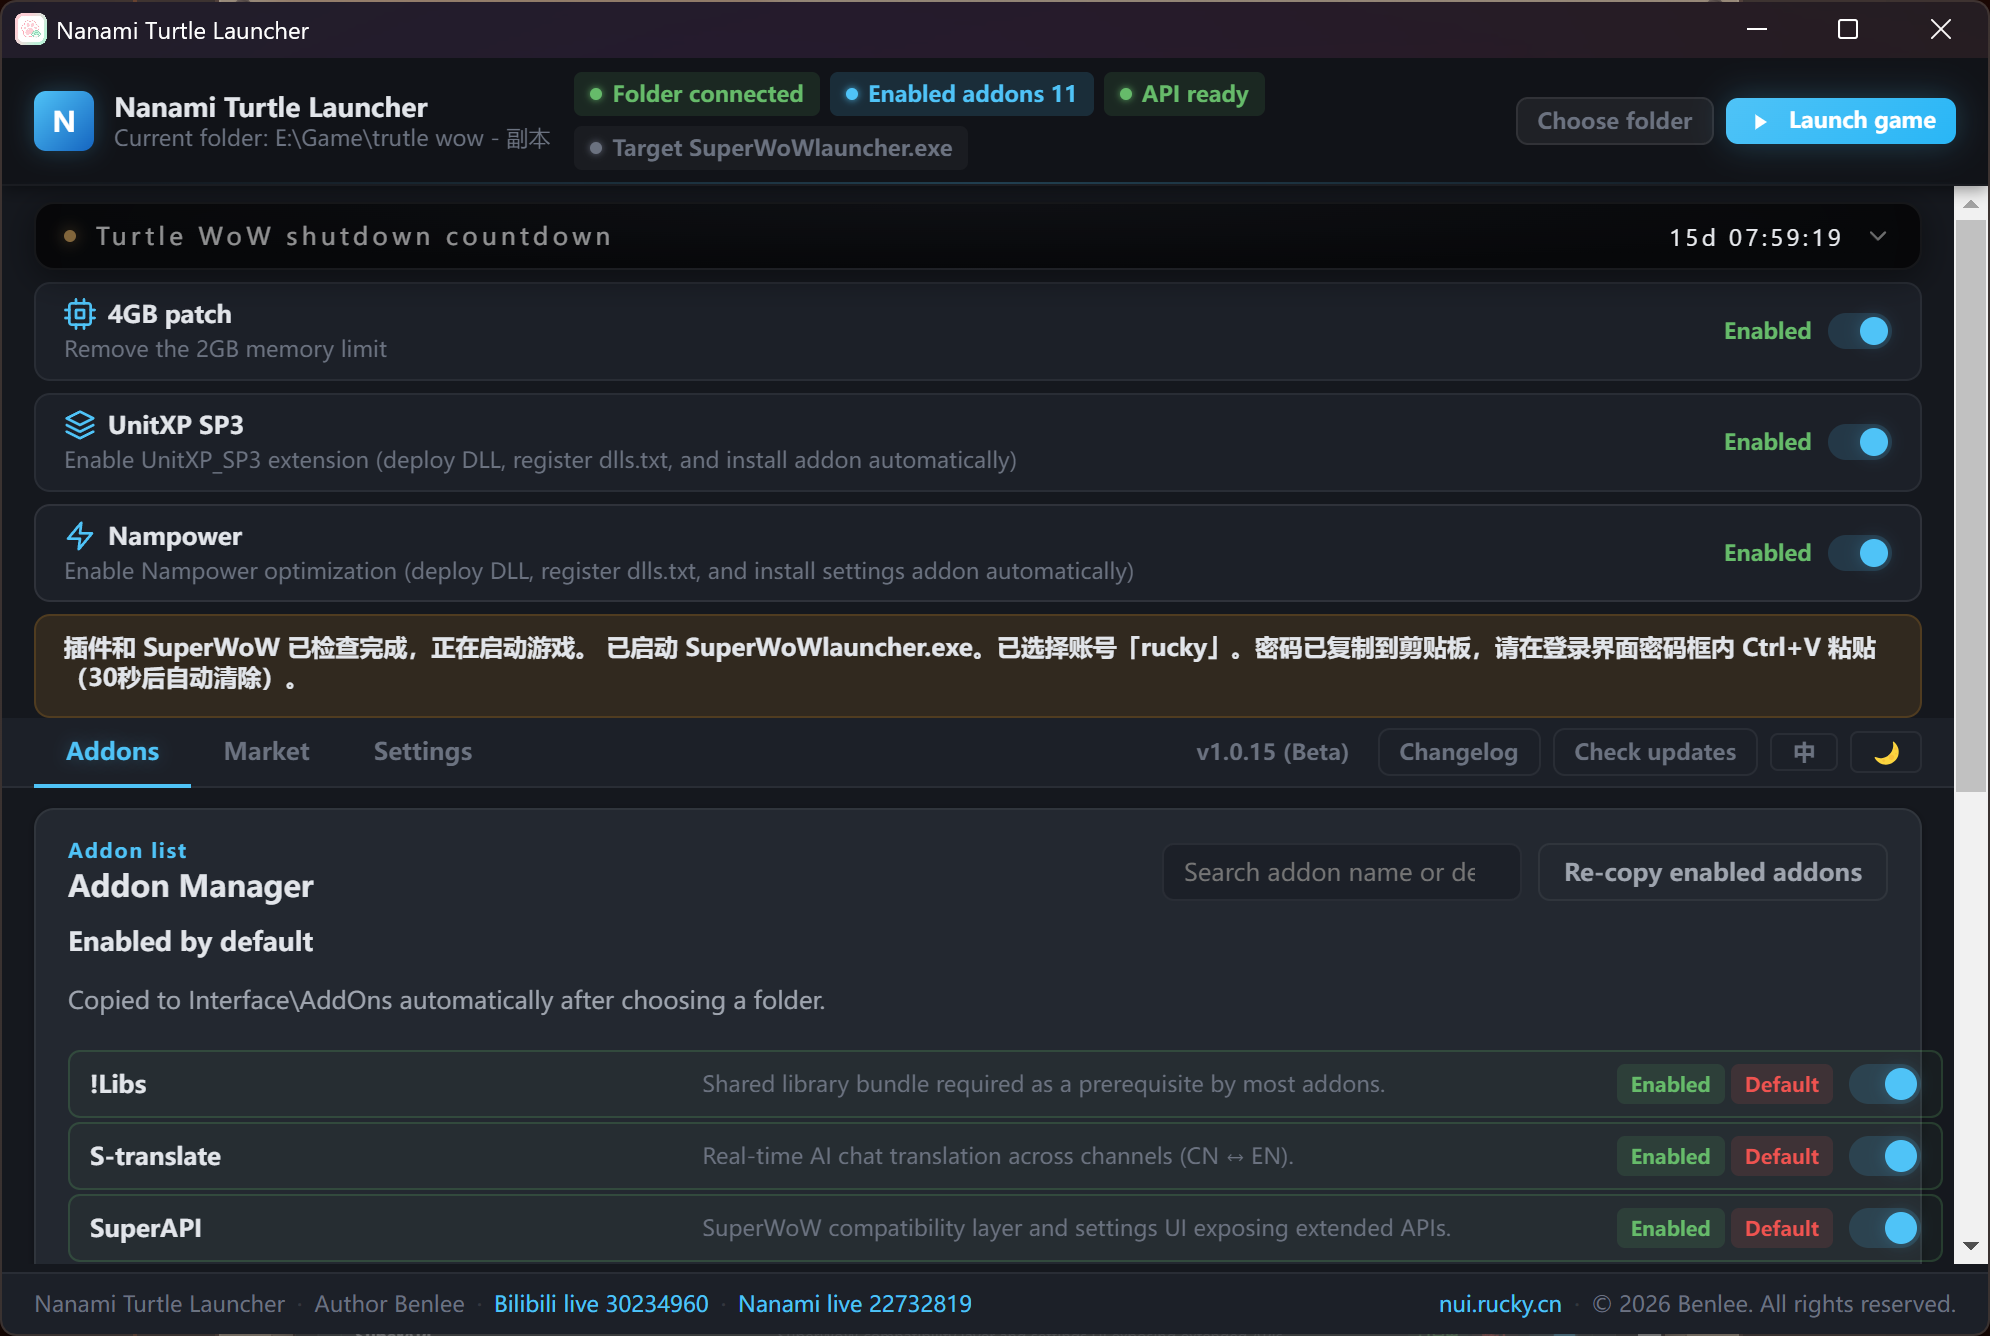This screenshot has height=1336, width=1990.
Task: Click the app icon in the title bar
Action: [x=31, y=30]
